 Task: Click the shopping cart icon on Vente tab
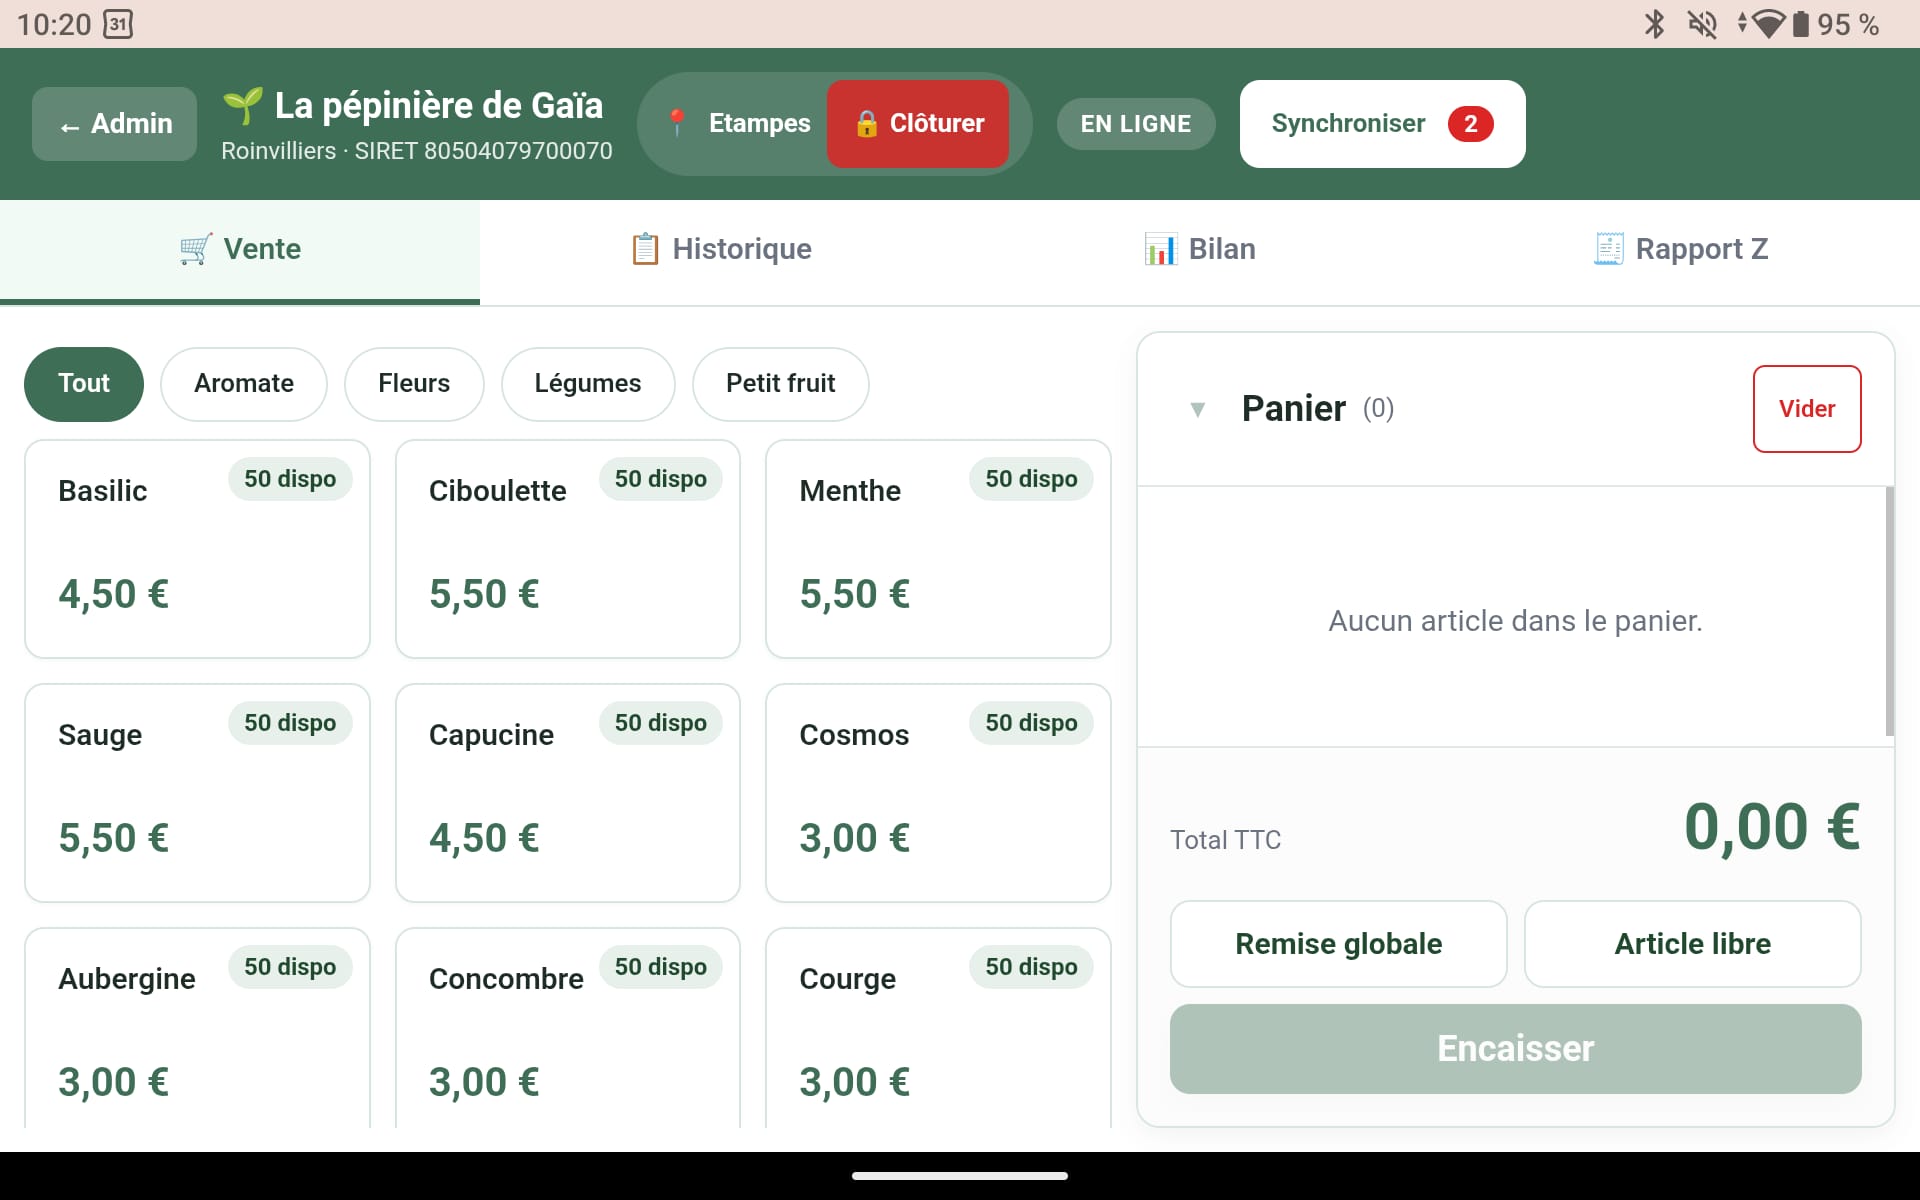(196, 249)
